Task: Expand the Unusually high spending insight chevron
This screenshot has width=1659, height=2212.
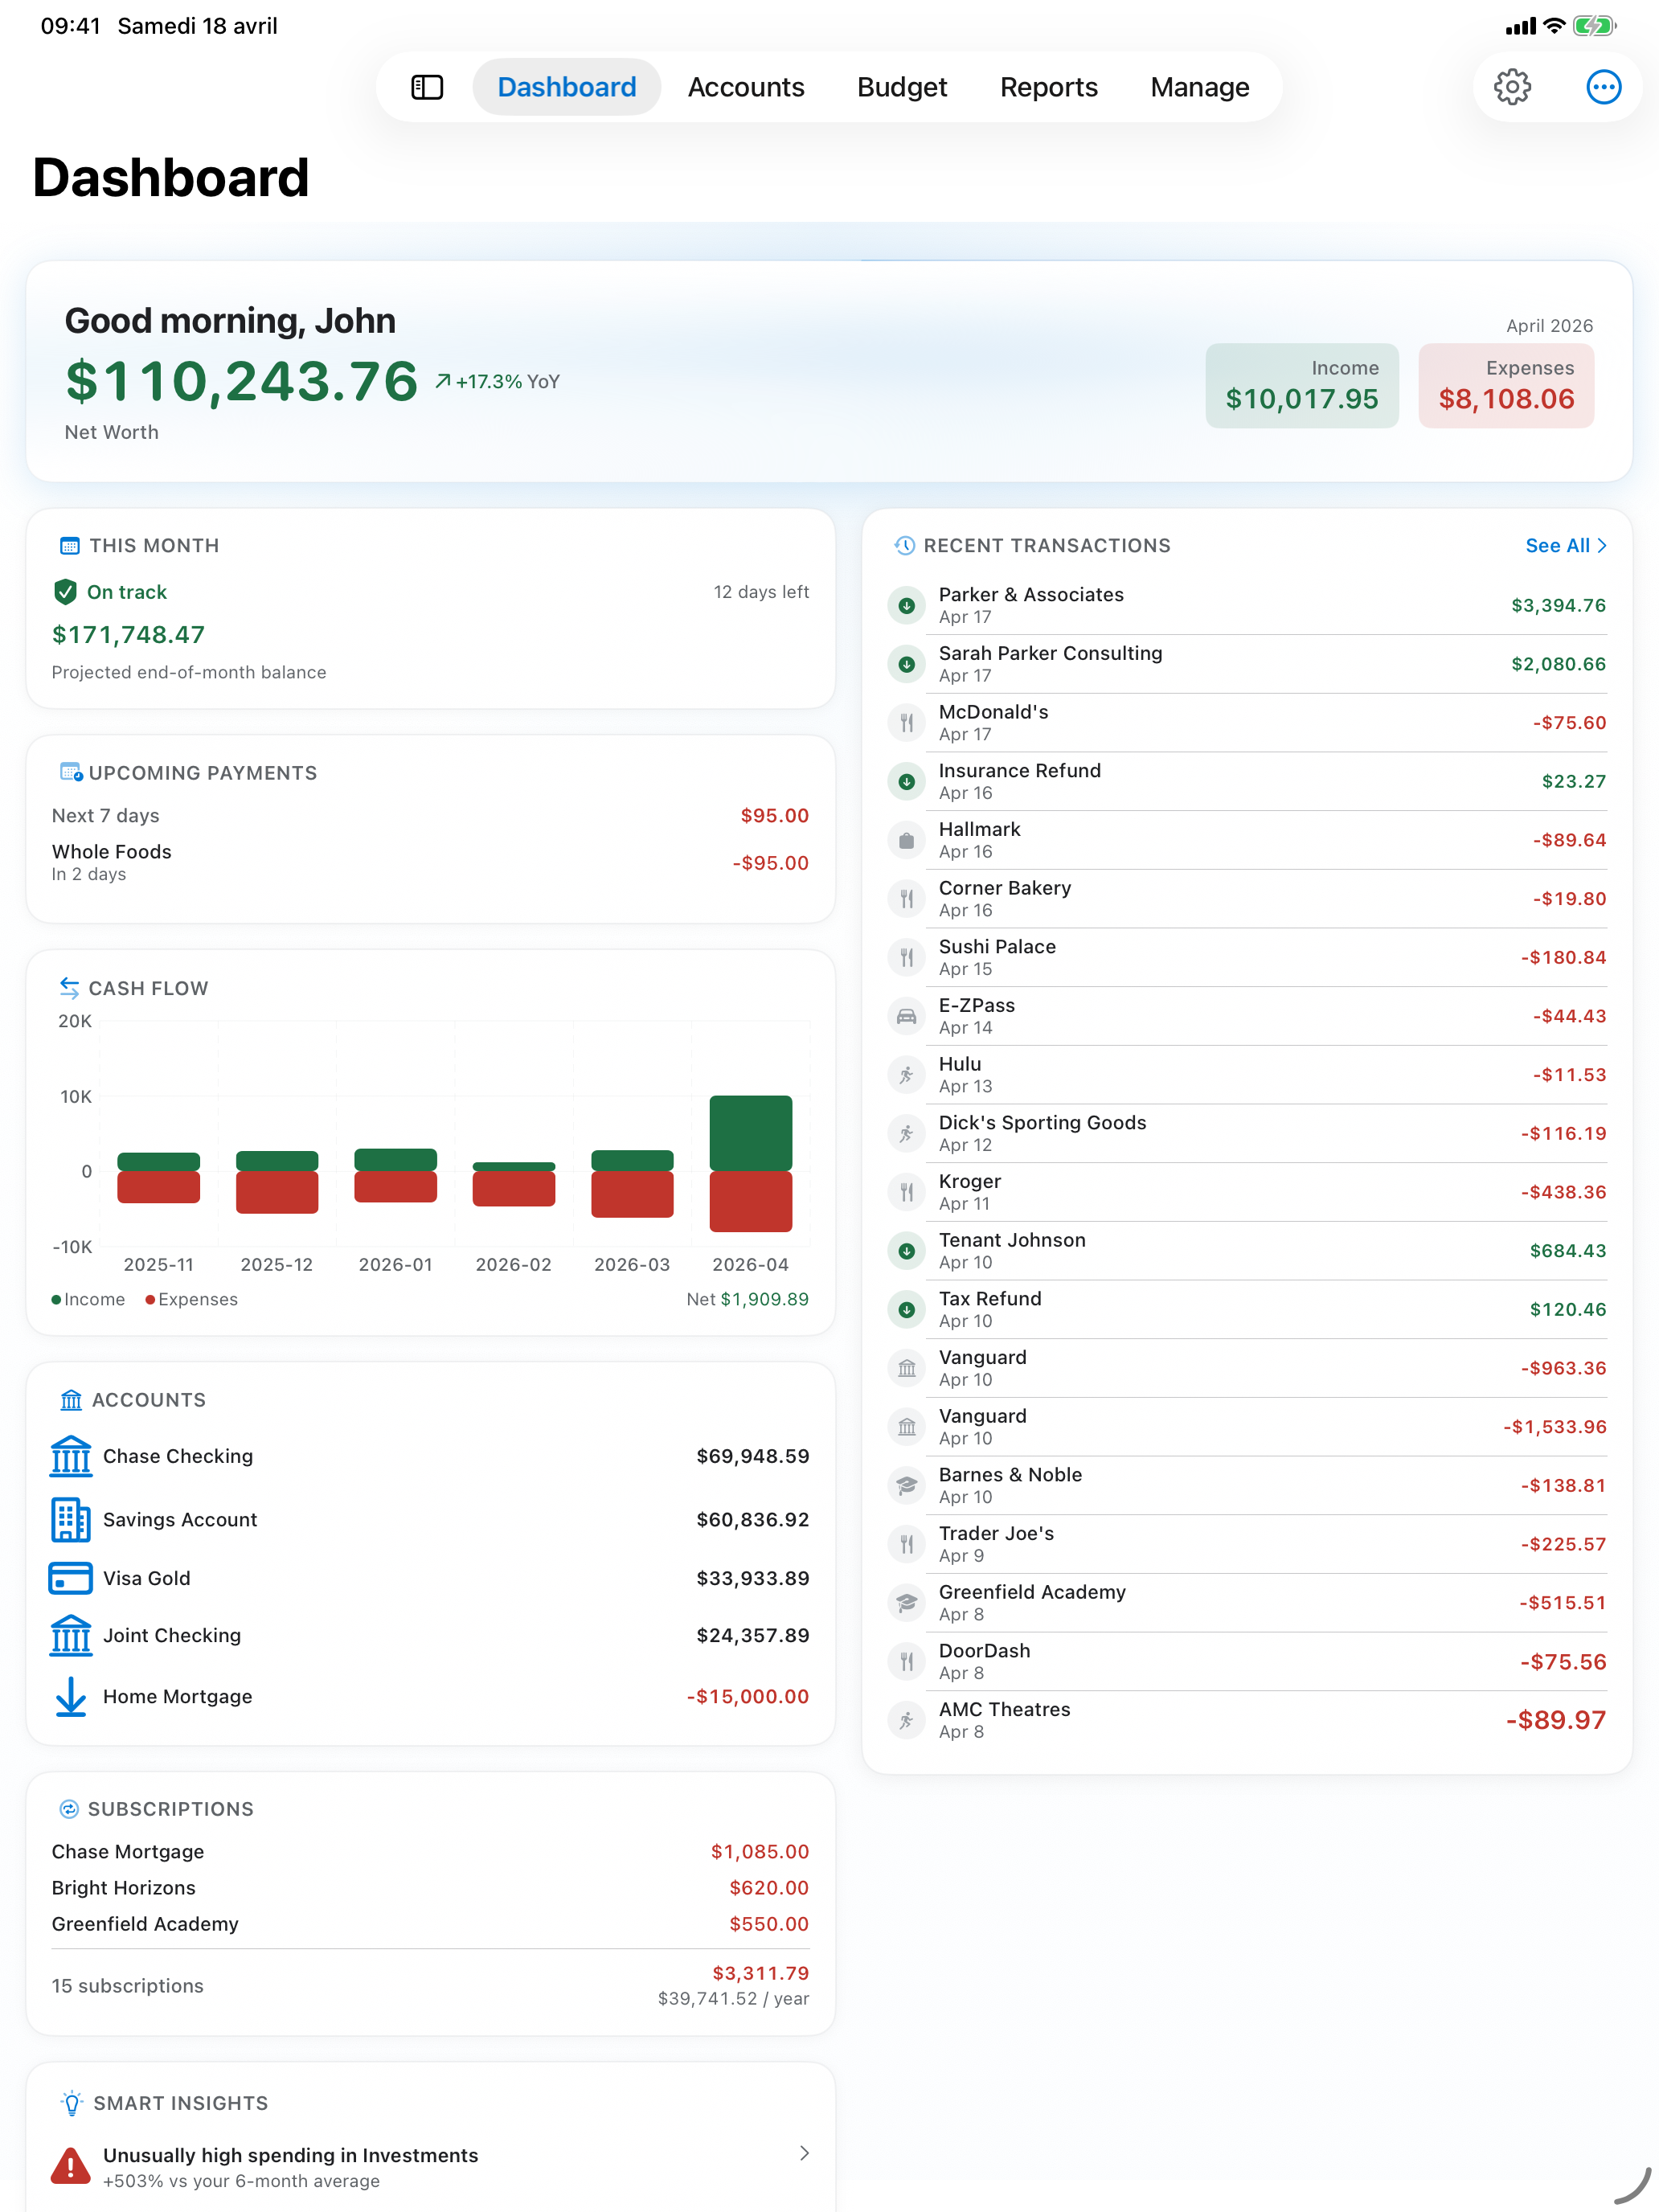Action: click(804, 2155)
